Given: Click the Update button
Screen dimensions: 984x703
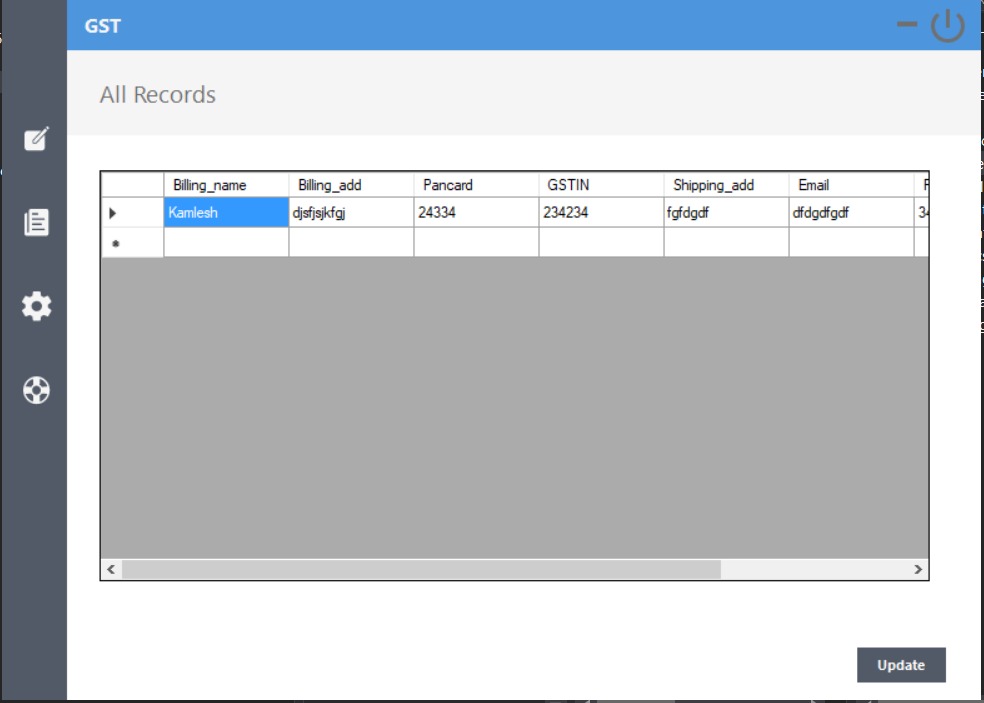Looking at the screenshot, I should coord(901,665).
